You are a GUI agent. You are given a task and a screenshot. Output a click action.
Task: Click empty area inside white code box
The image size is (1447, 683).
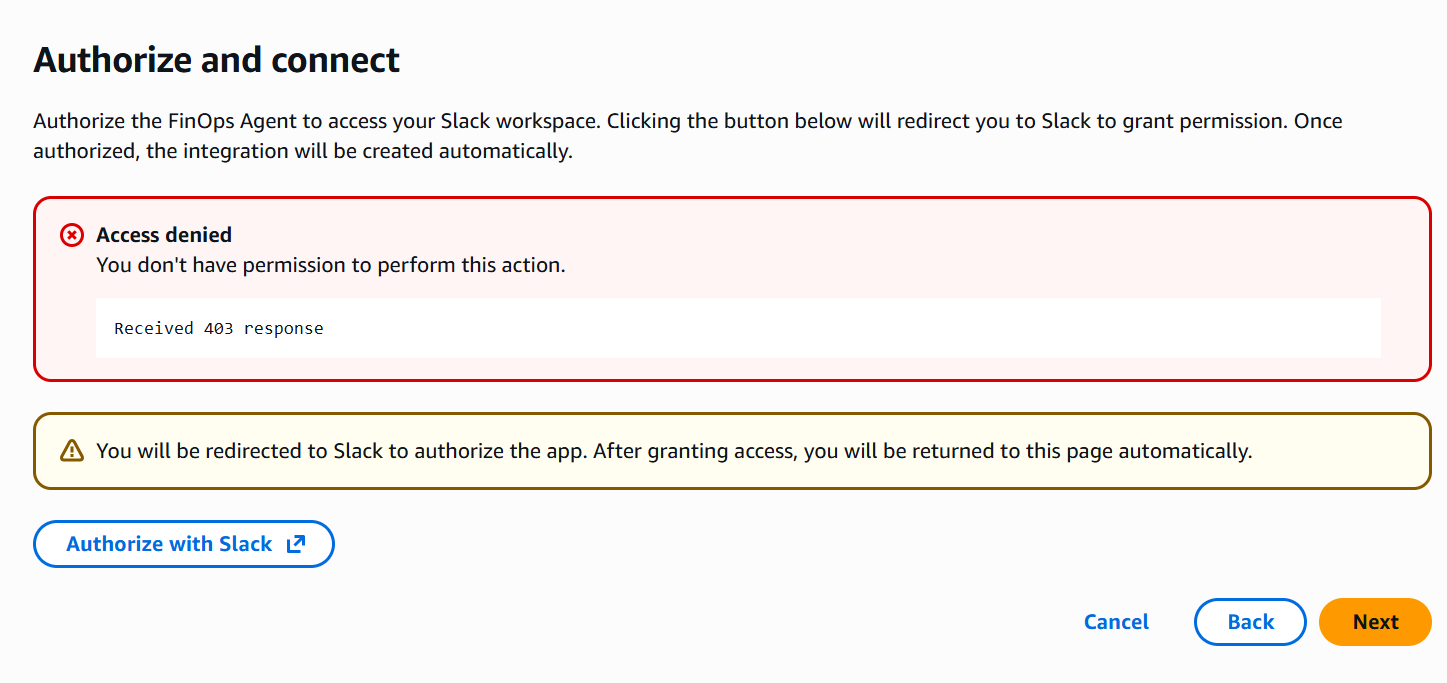[850, 328]
